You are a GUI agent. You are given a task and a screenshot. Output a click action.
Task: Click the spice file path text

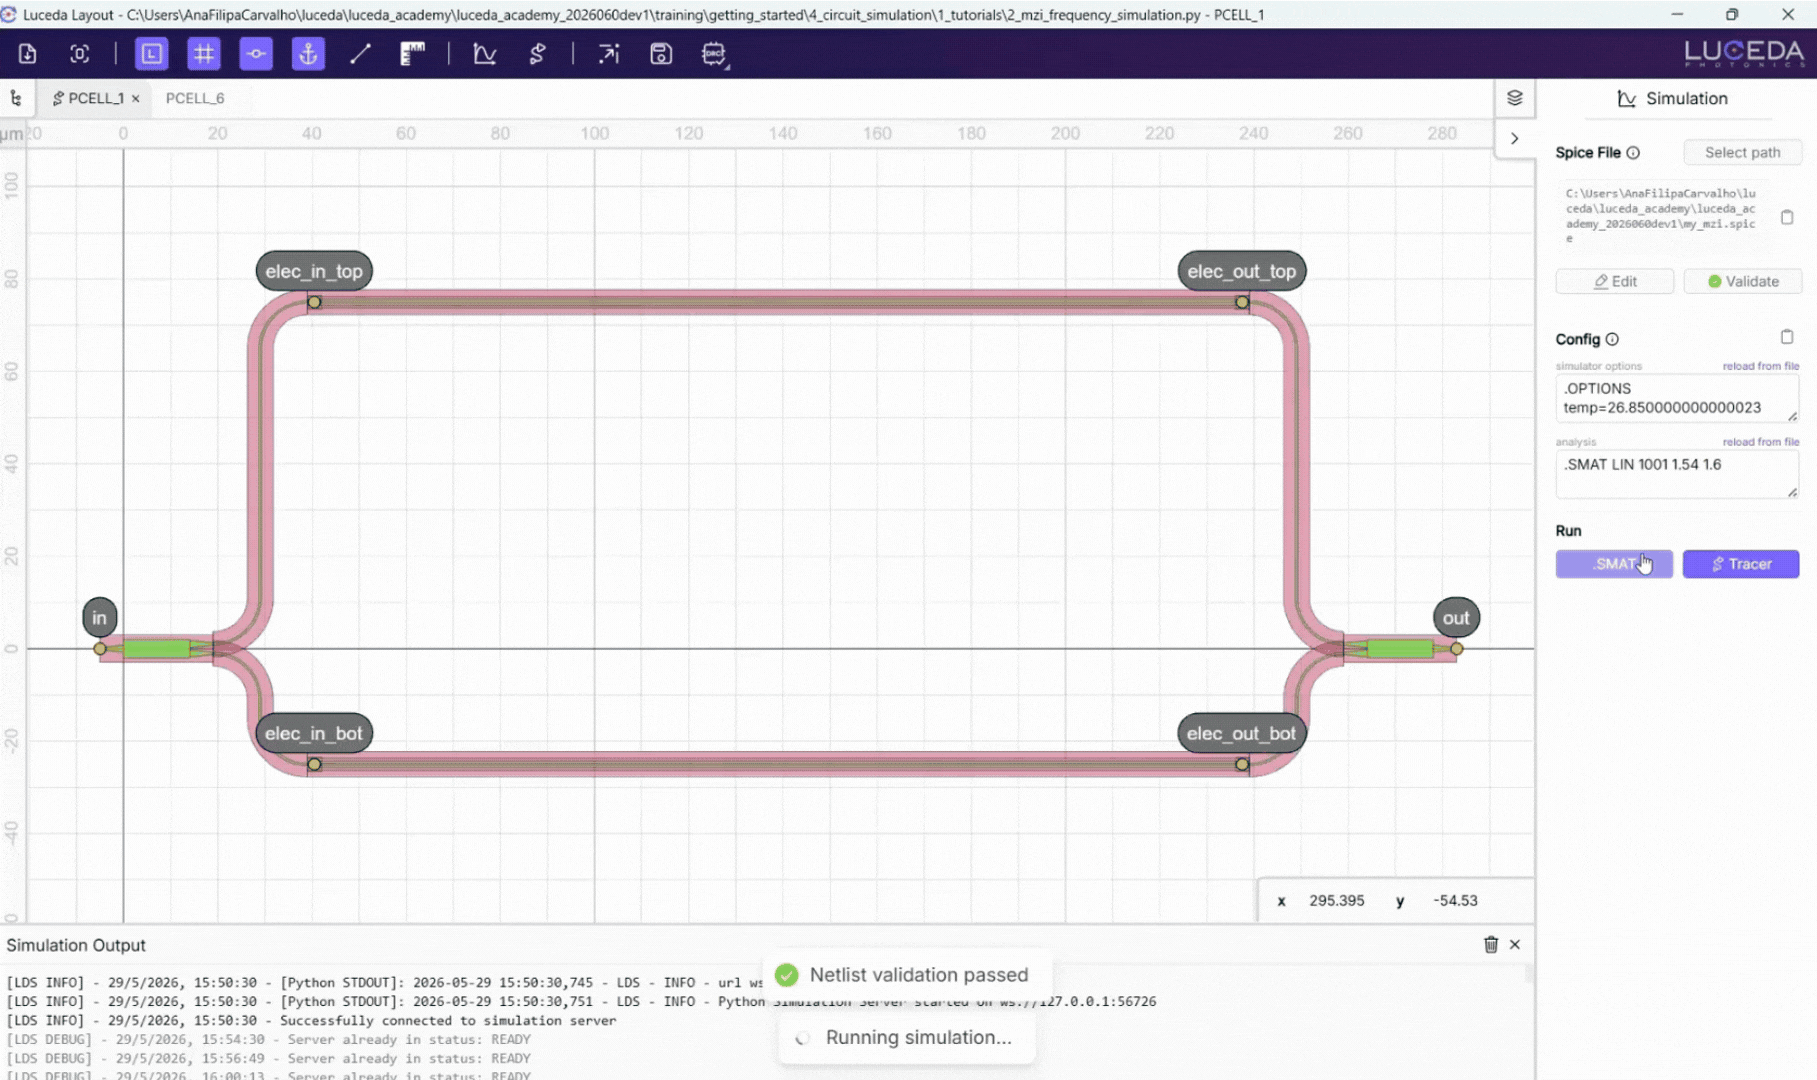pos(1661,216)
